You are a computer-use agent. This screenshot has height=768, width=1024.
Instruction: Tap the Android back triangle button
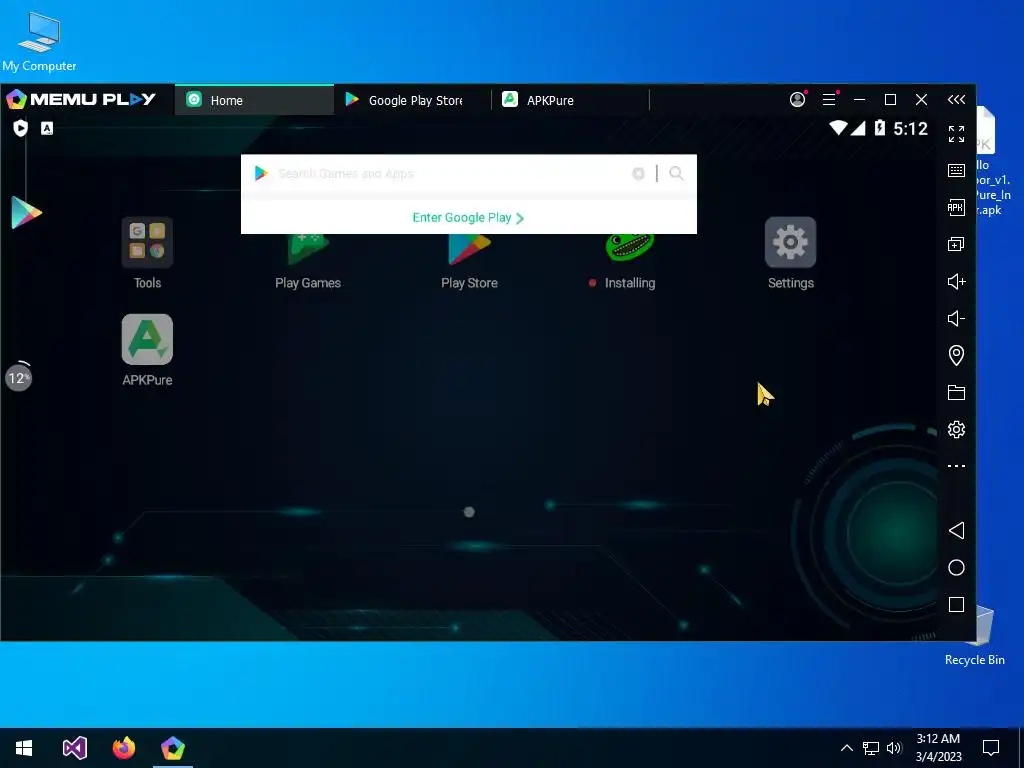coord(956,530)
